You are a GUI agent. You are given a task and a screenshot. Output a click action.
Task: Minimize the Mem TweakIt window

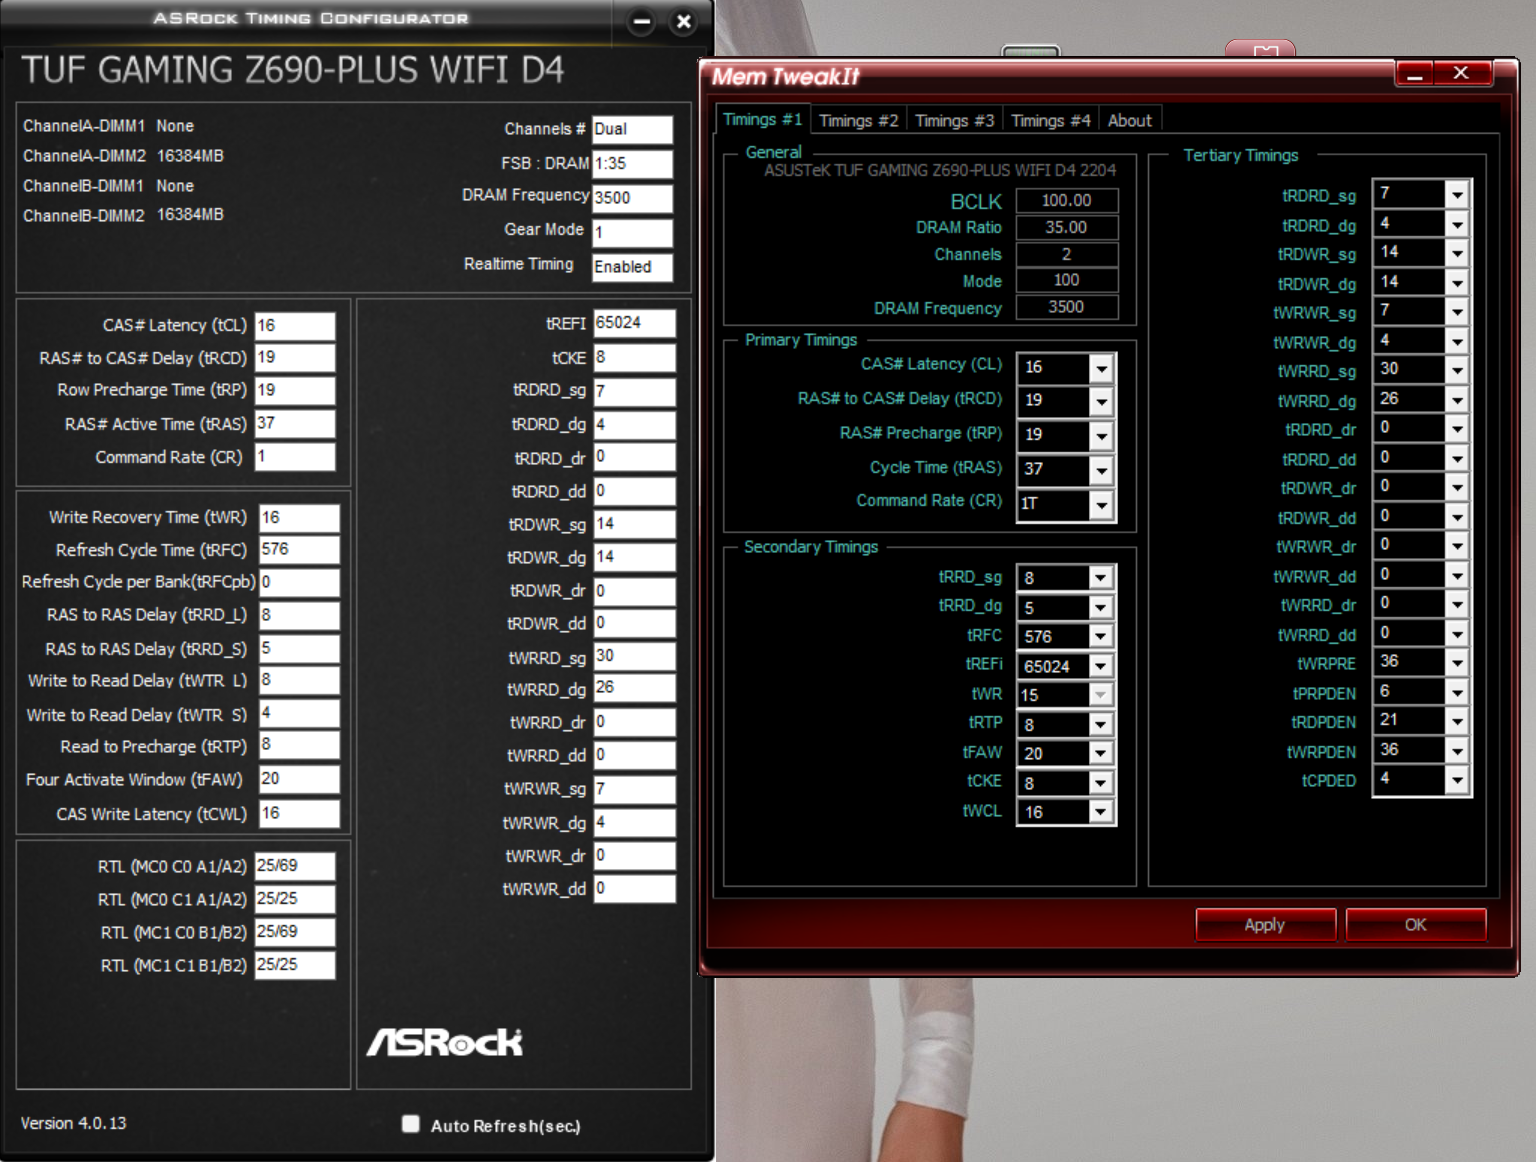coord(1414,74)
